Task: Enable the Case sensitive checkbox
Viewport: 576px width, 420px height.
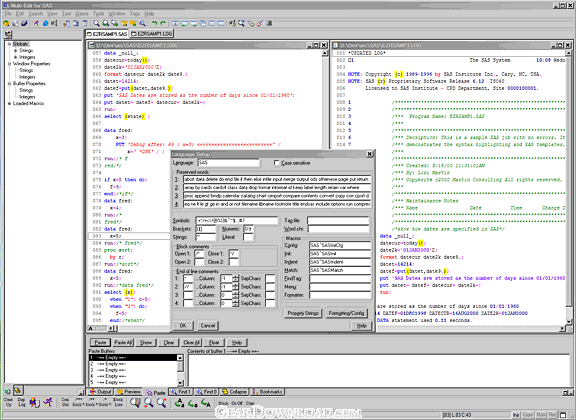Action: pos(277,163)
